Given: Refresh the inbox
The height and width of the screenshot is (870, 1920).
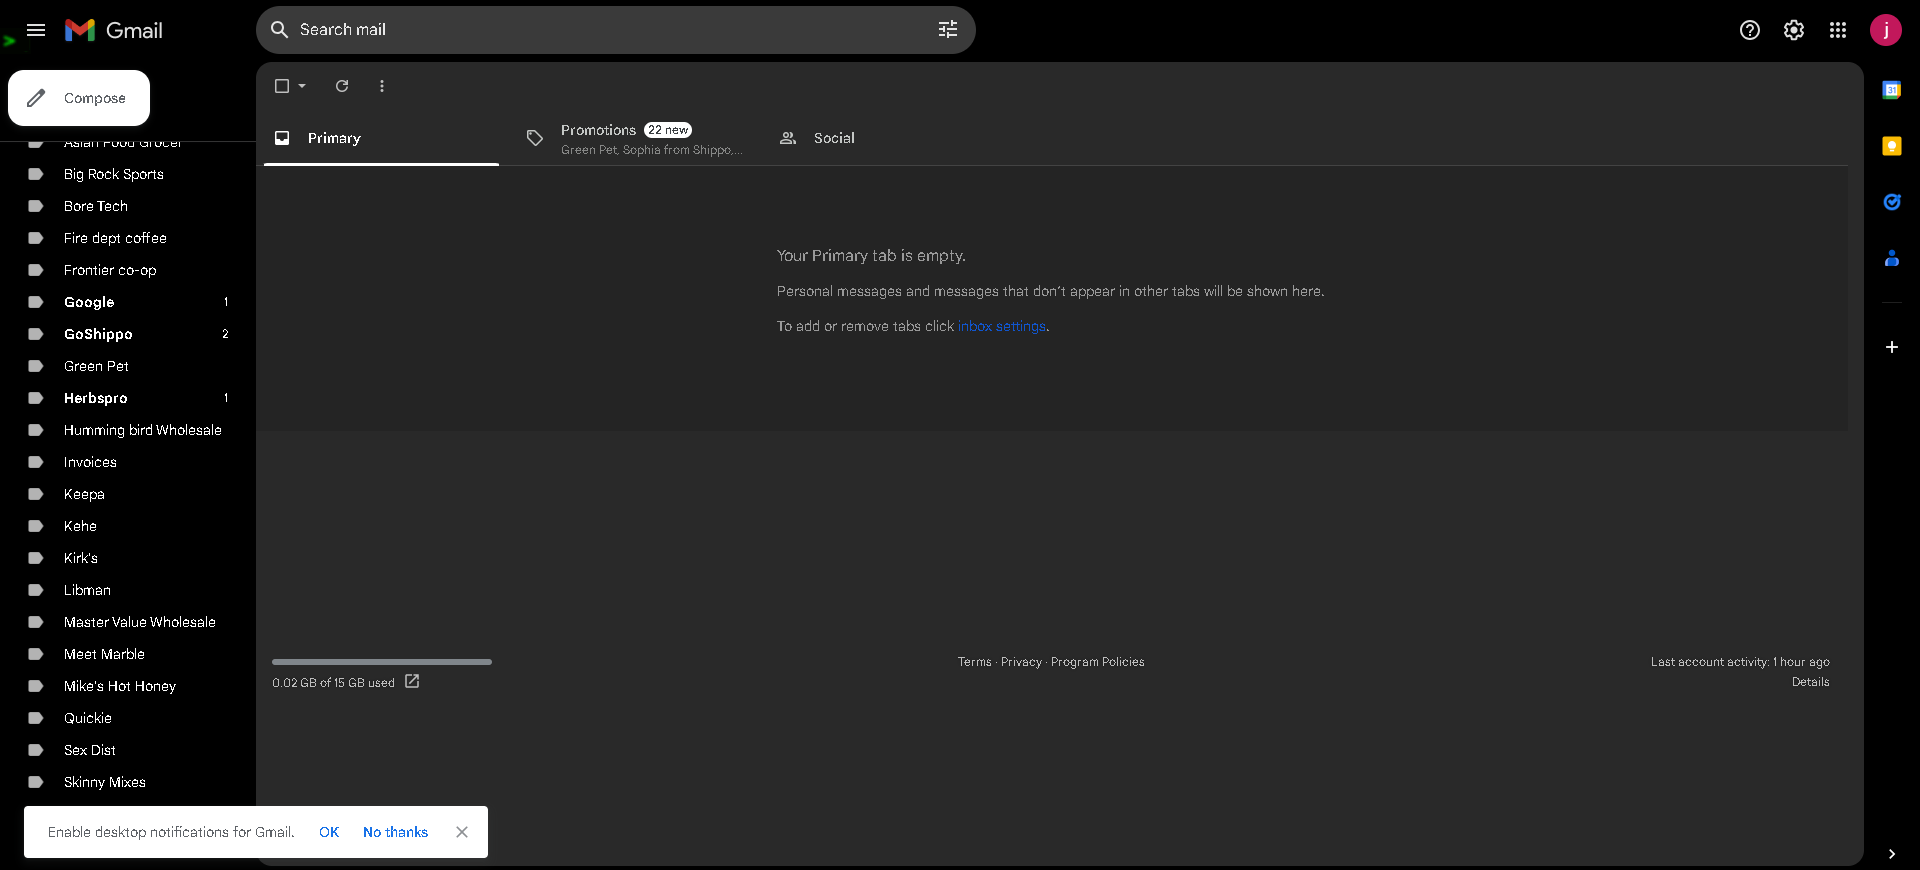Looking at the screenshot, I should (342, 86).
